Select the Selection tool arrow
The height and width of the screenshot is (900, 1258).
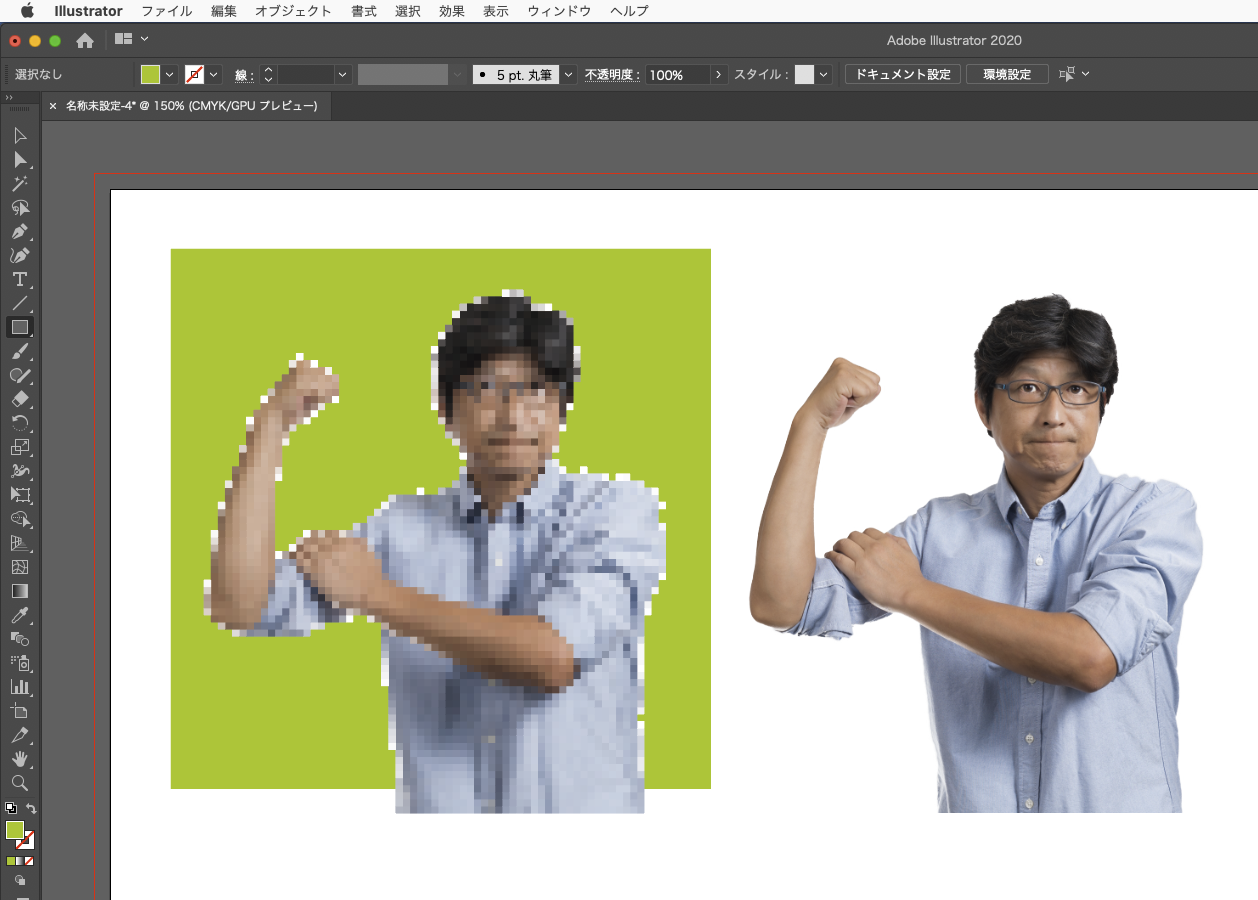tap(20, 135)
